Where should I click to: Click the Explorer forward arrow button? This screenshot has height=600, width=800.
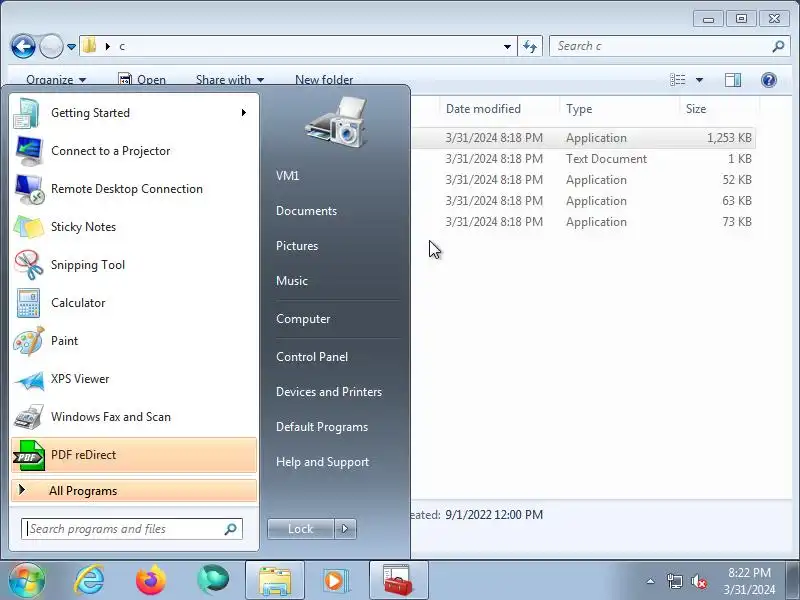click(51, 46)
